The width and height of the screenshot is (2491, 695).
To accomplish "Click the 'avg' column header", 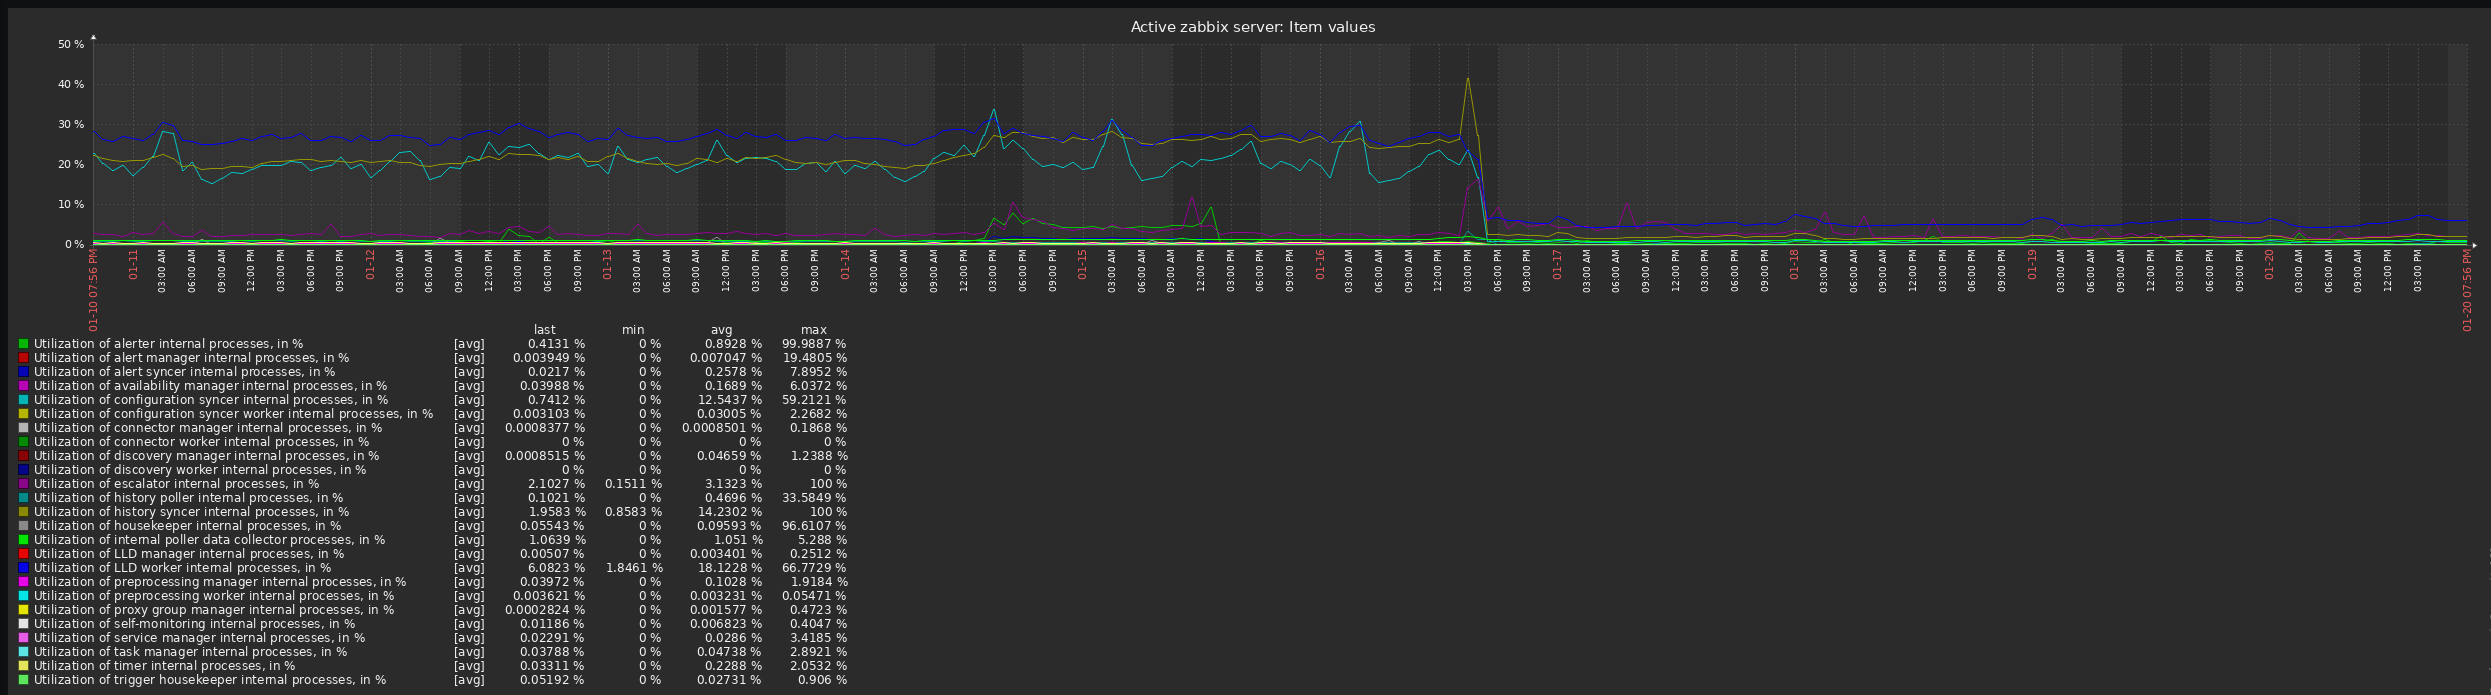I will [721, 329].
